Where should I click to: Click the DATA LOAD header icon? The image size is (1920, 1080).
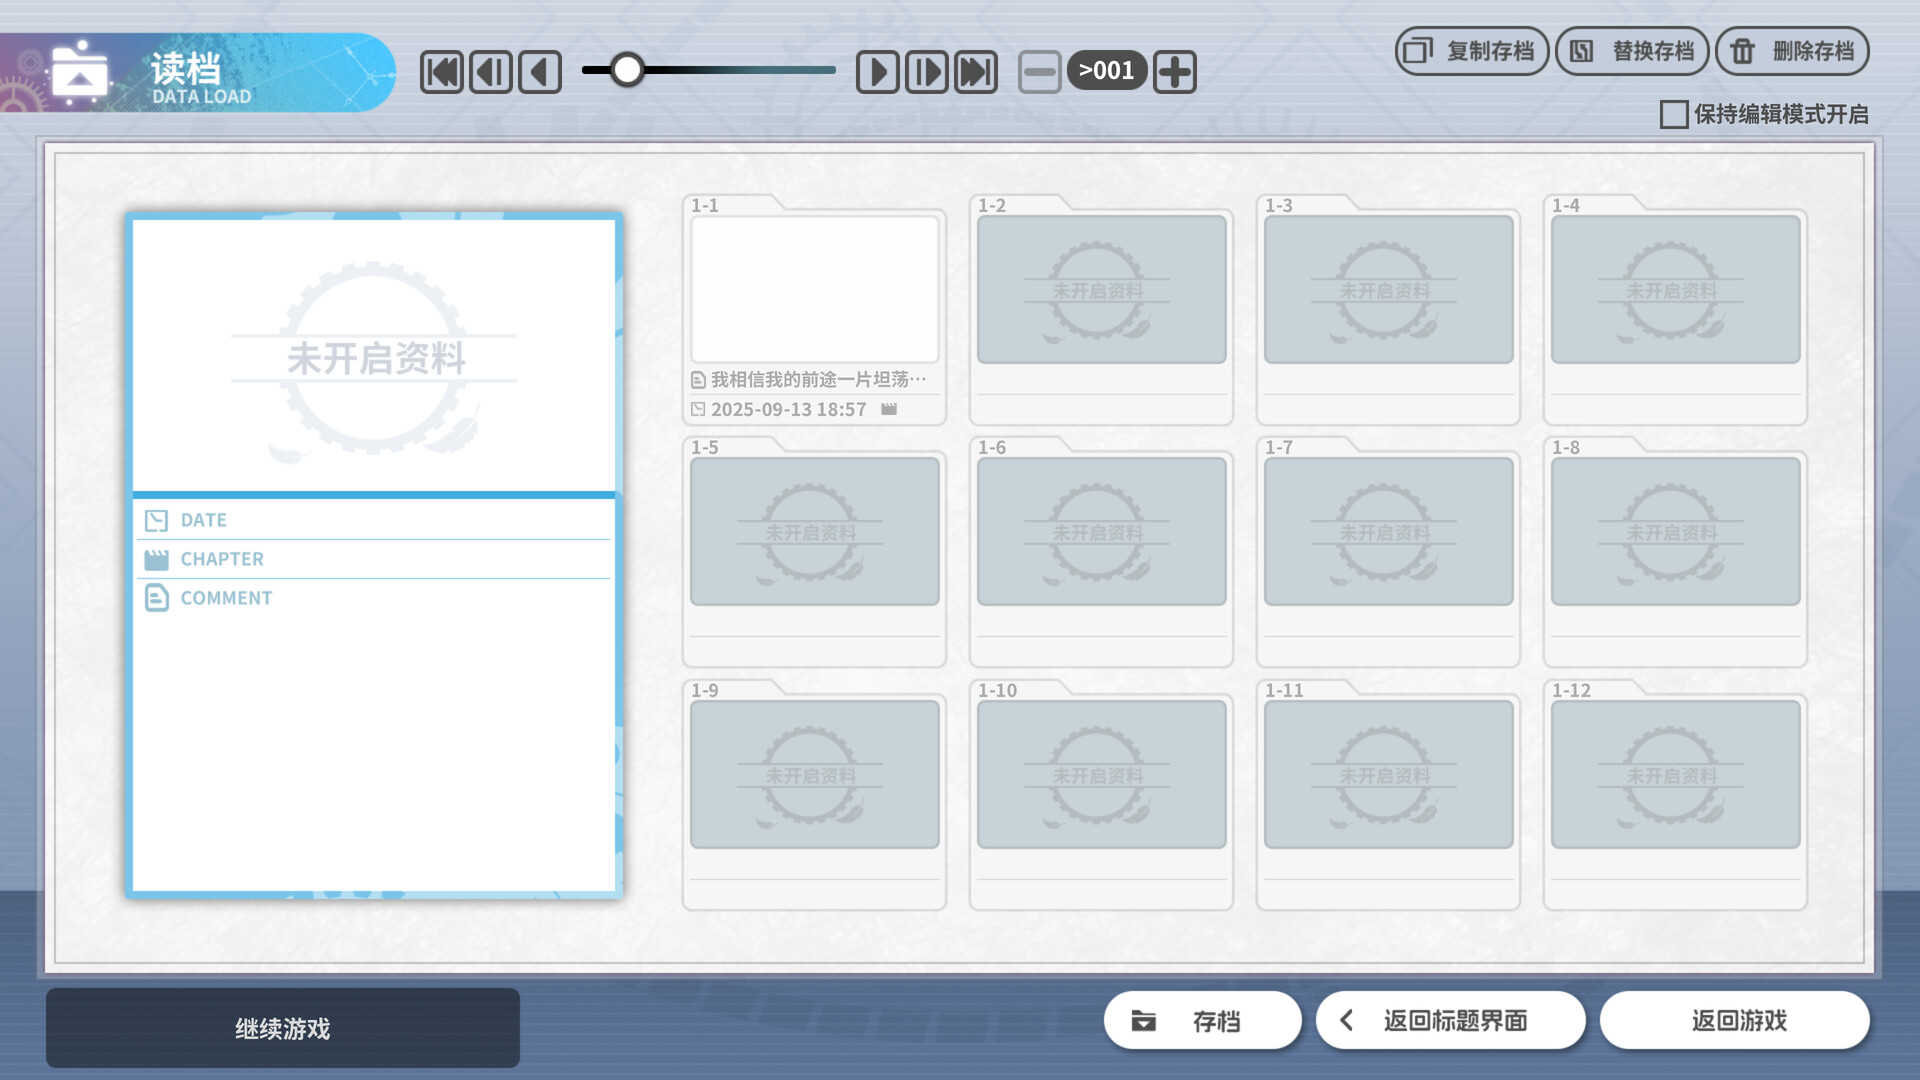click(80, 71)
